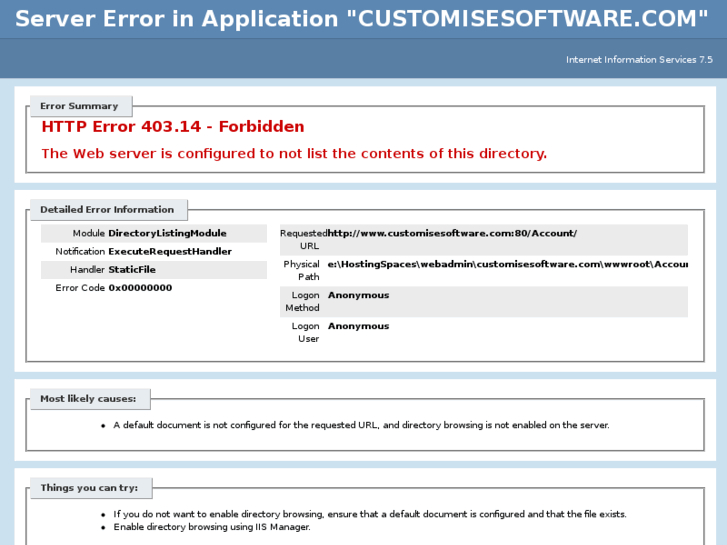This screenshot has width=727, height=545.
Task: Click the Logon User Anonymous value
Action: 358,326
